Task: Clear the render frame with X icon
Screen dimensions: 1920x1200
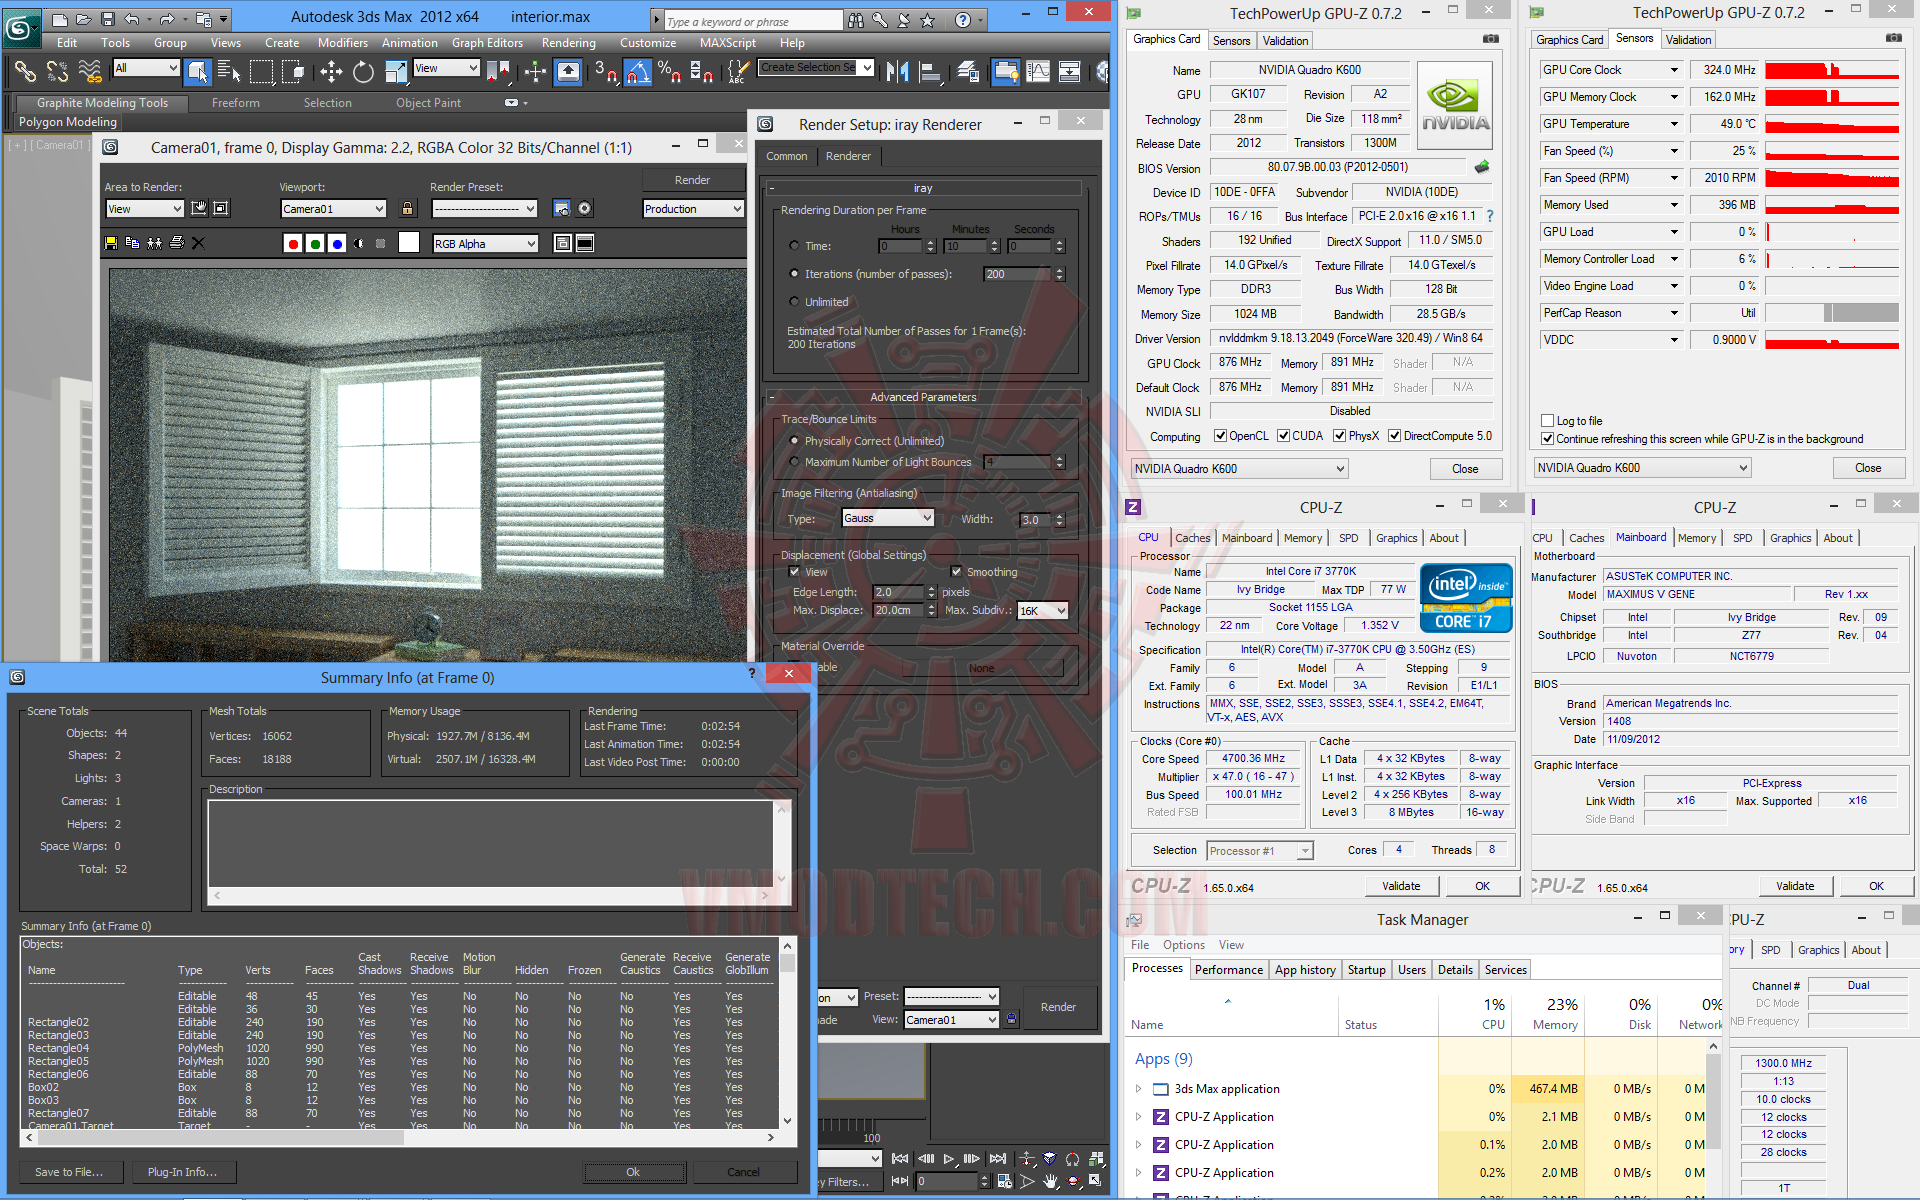Action: pyautogui.click(x=198, y=243)
